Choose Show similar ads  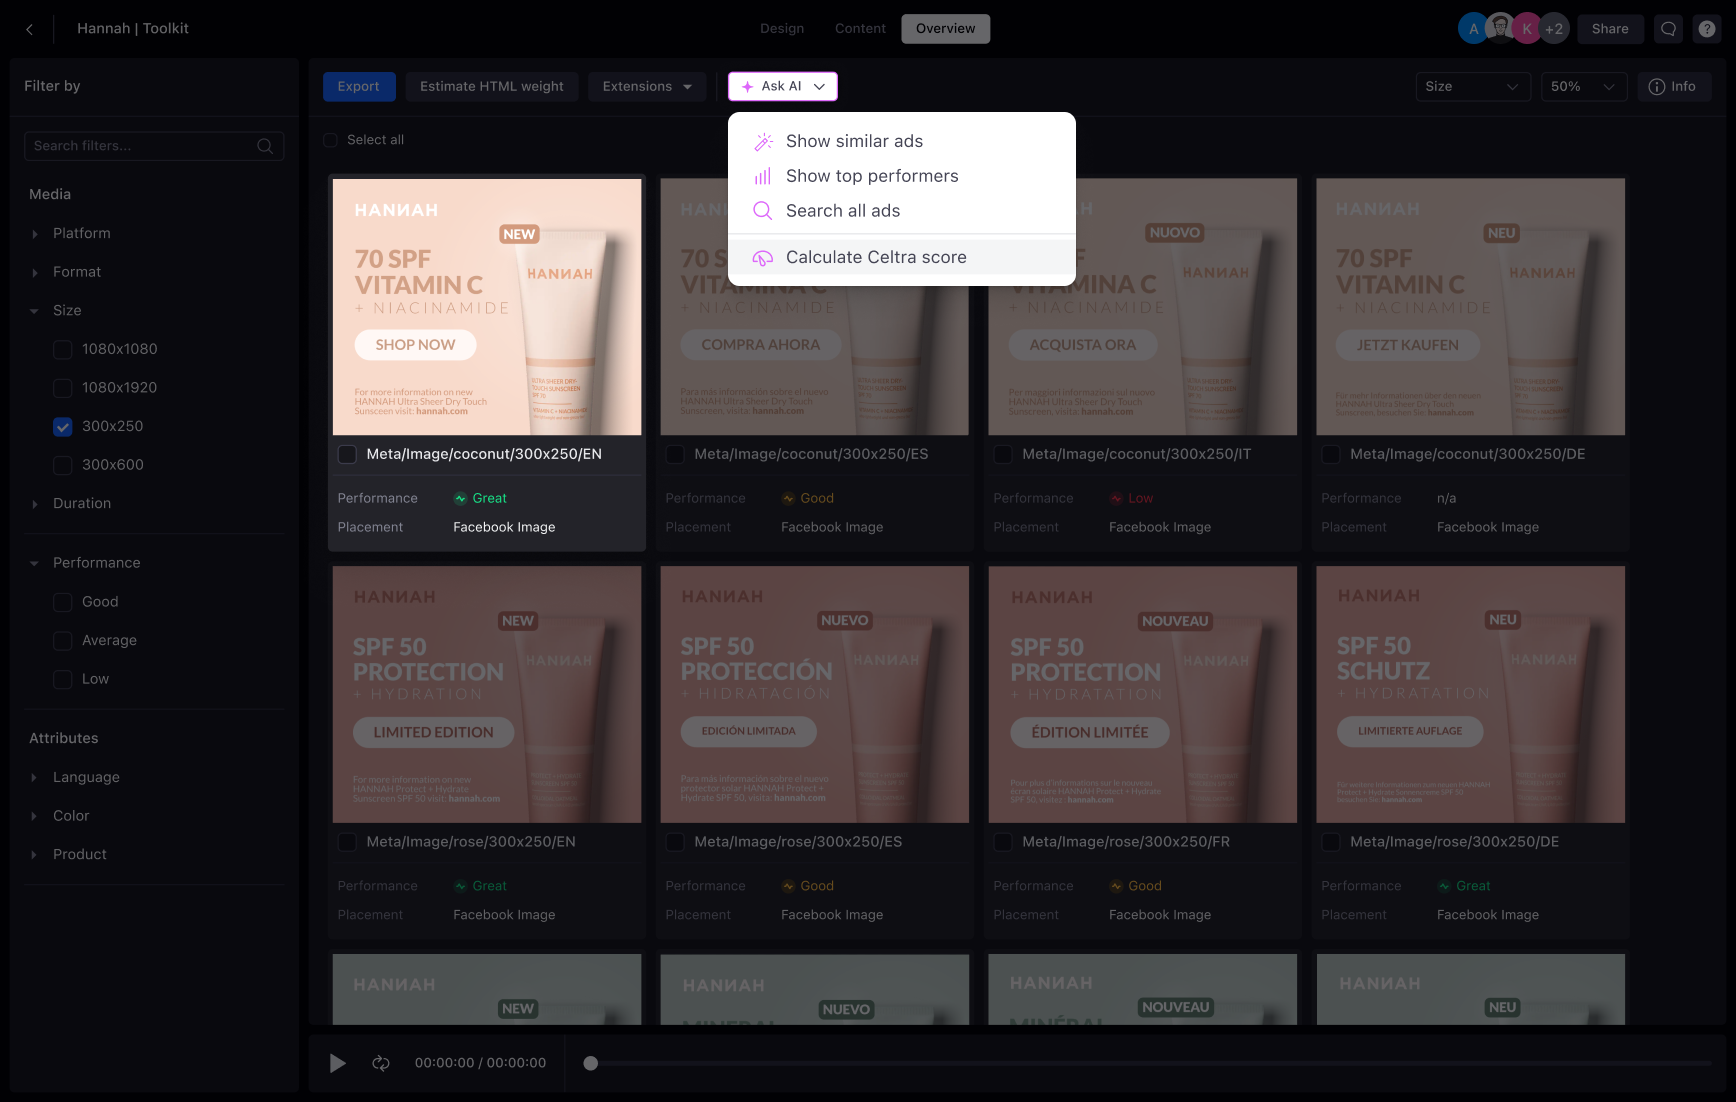902,141
